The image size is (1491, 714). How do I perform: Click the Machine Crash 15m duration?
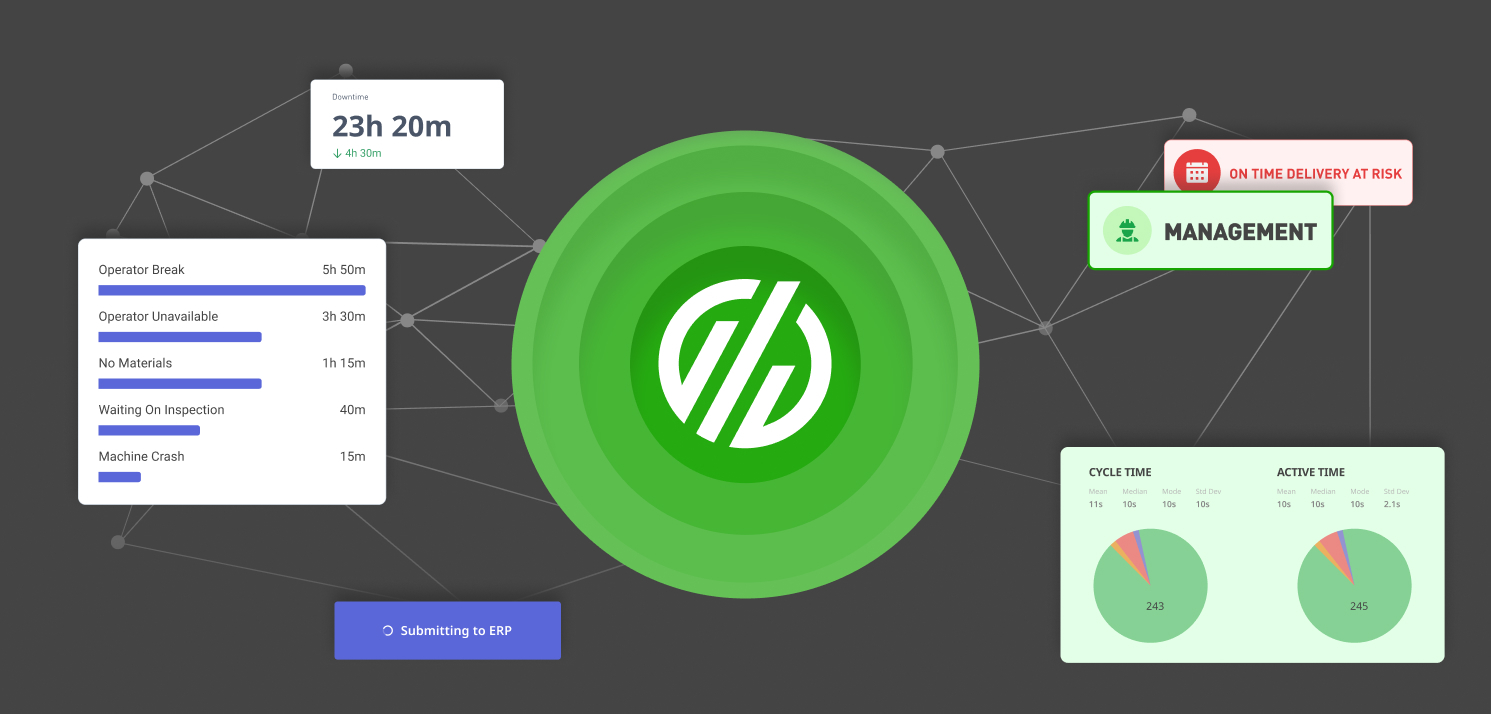[x=352, y=457]
